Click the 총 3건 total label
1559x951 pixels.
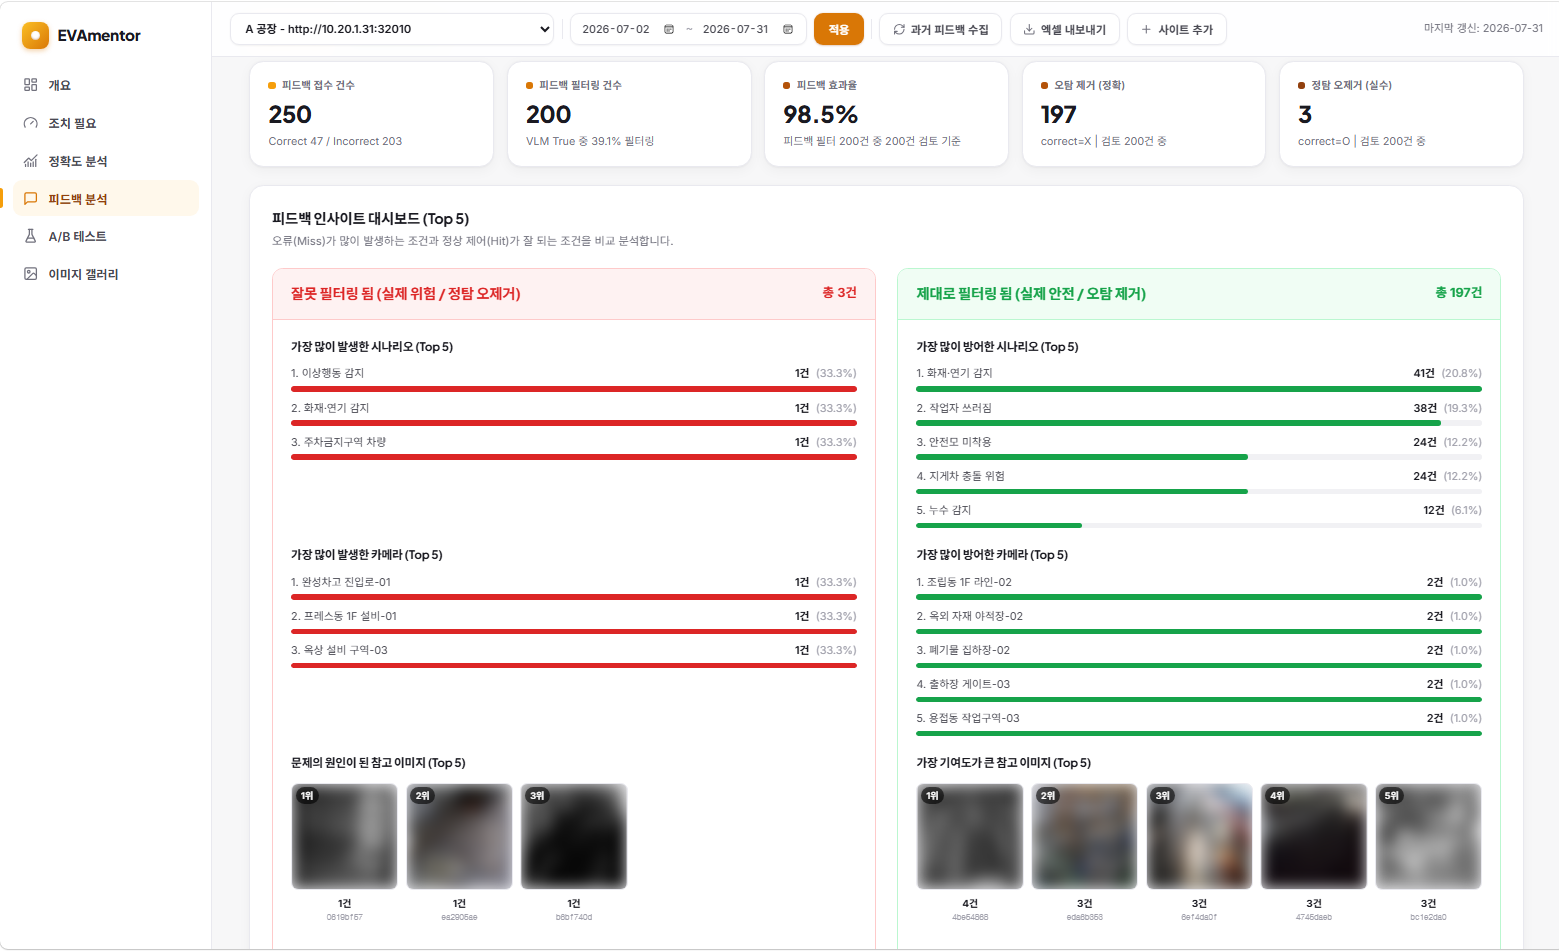point(839,293)
